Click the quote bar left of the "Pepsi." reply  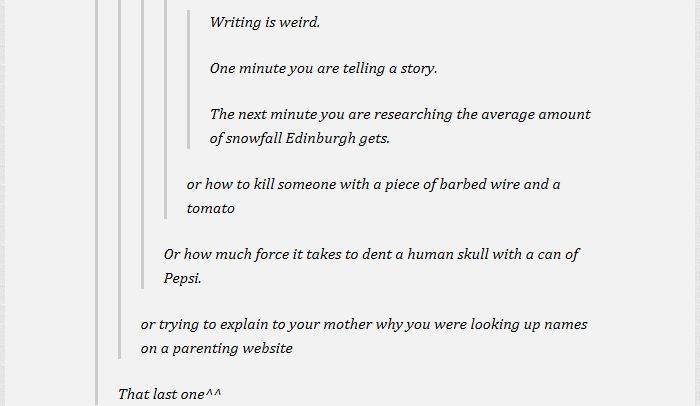click(x=142, y=144)
